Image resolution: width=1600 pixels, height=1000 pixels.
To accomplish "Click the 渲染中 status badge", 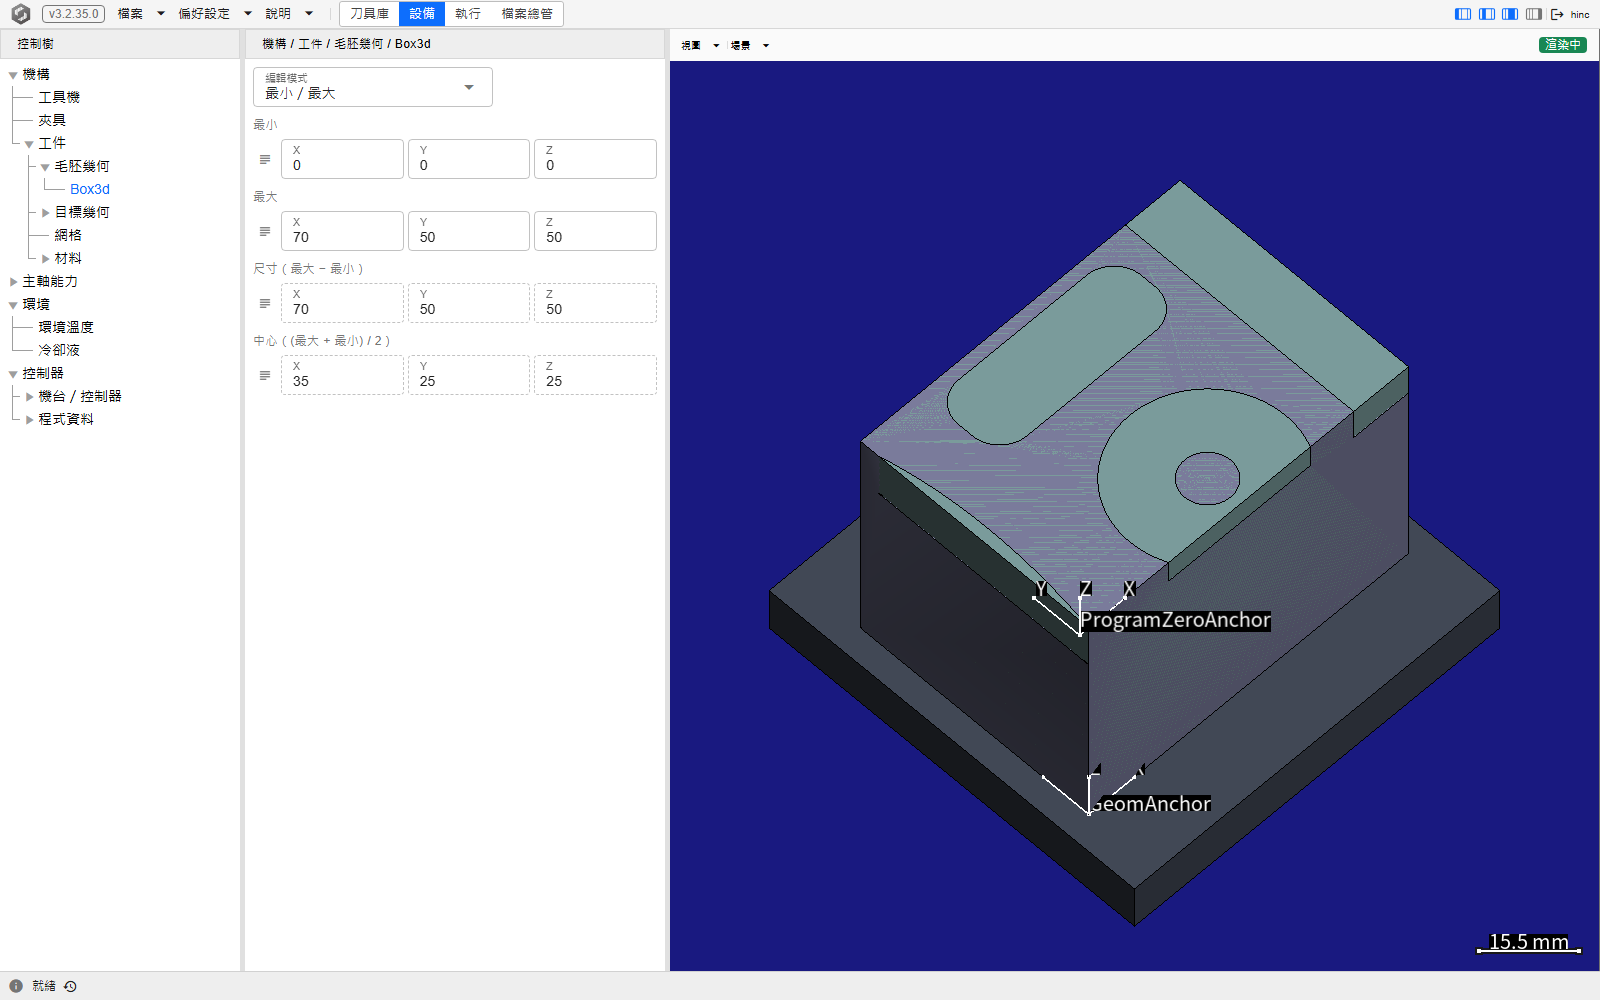I will coord(1562,45).
